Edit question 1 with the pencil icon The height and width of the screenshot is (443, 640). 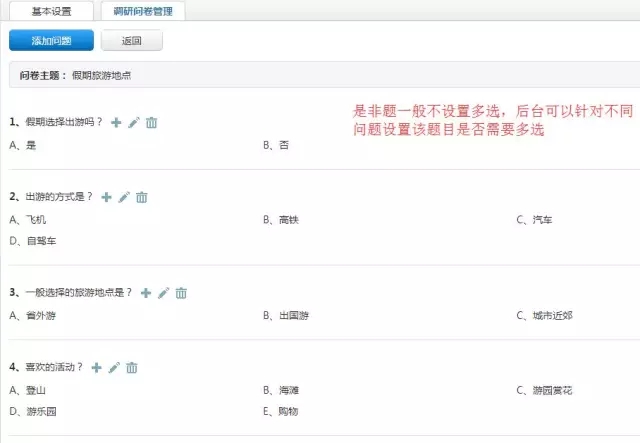click(x=134, y=122)
